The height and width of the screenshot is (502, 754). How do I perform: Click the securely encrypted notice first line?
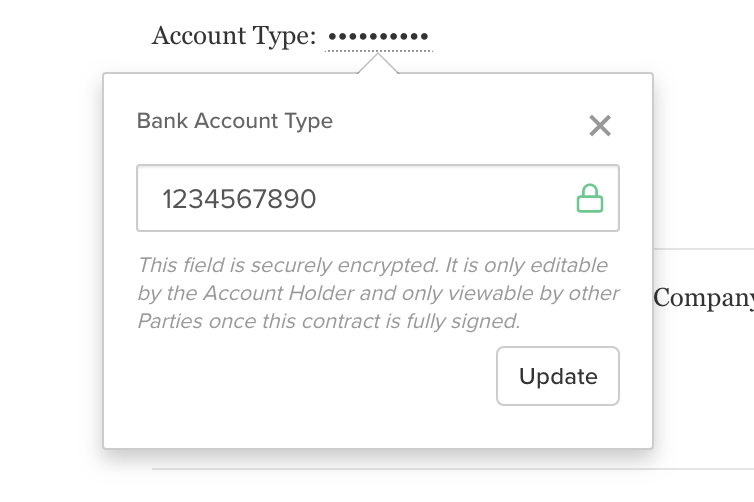click(x=373, y=265)
